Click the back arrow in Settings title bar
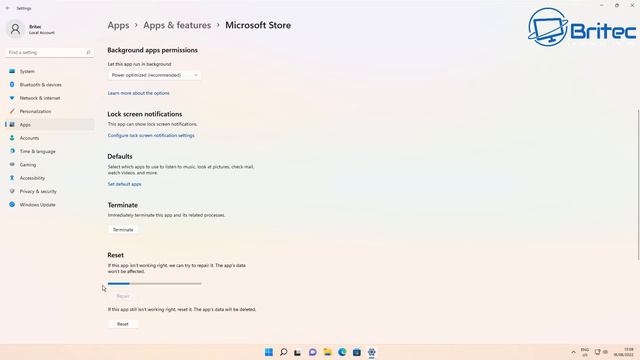 pyautogui.click(x=7, y=8)
